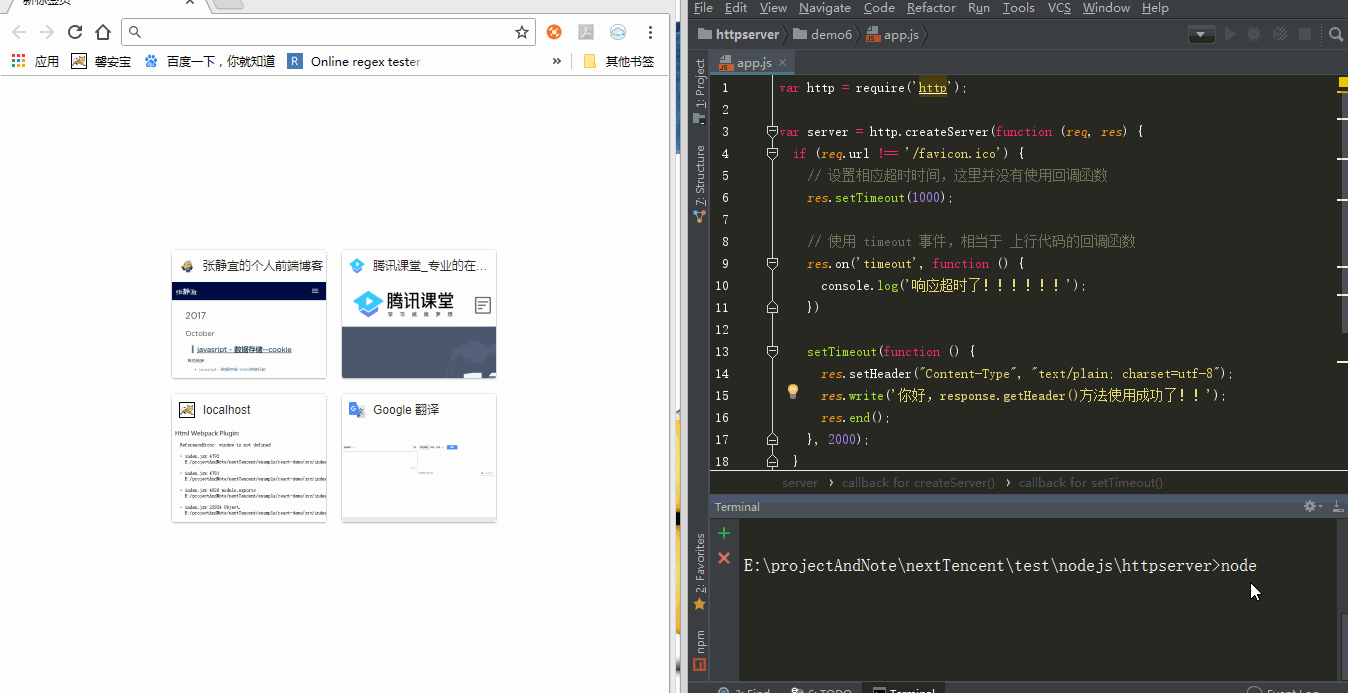Bookmark this page with the star icon
The width and height of the screenshot is (1348, 693).
coord(521,32)
